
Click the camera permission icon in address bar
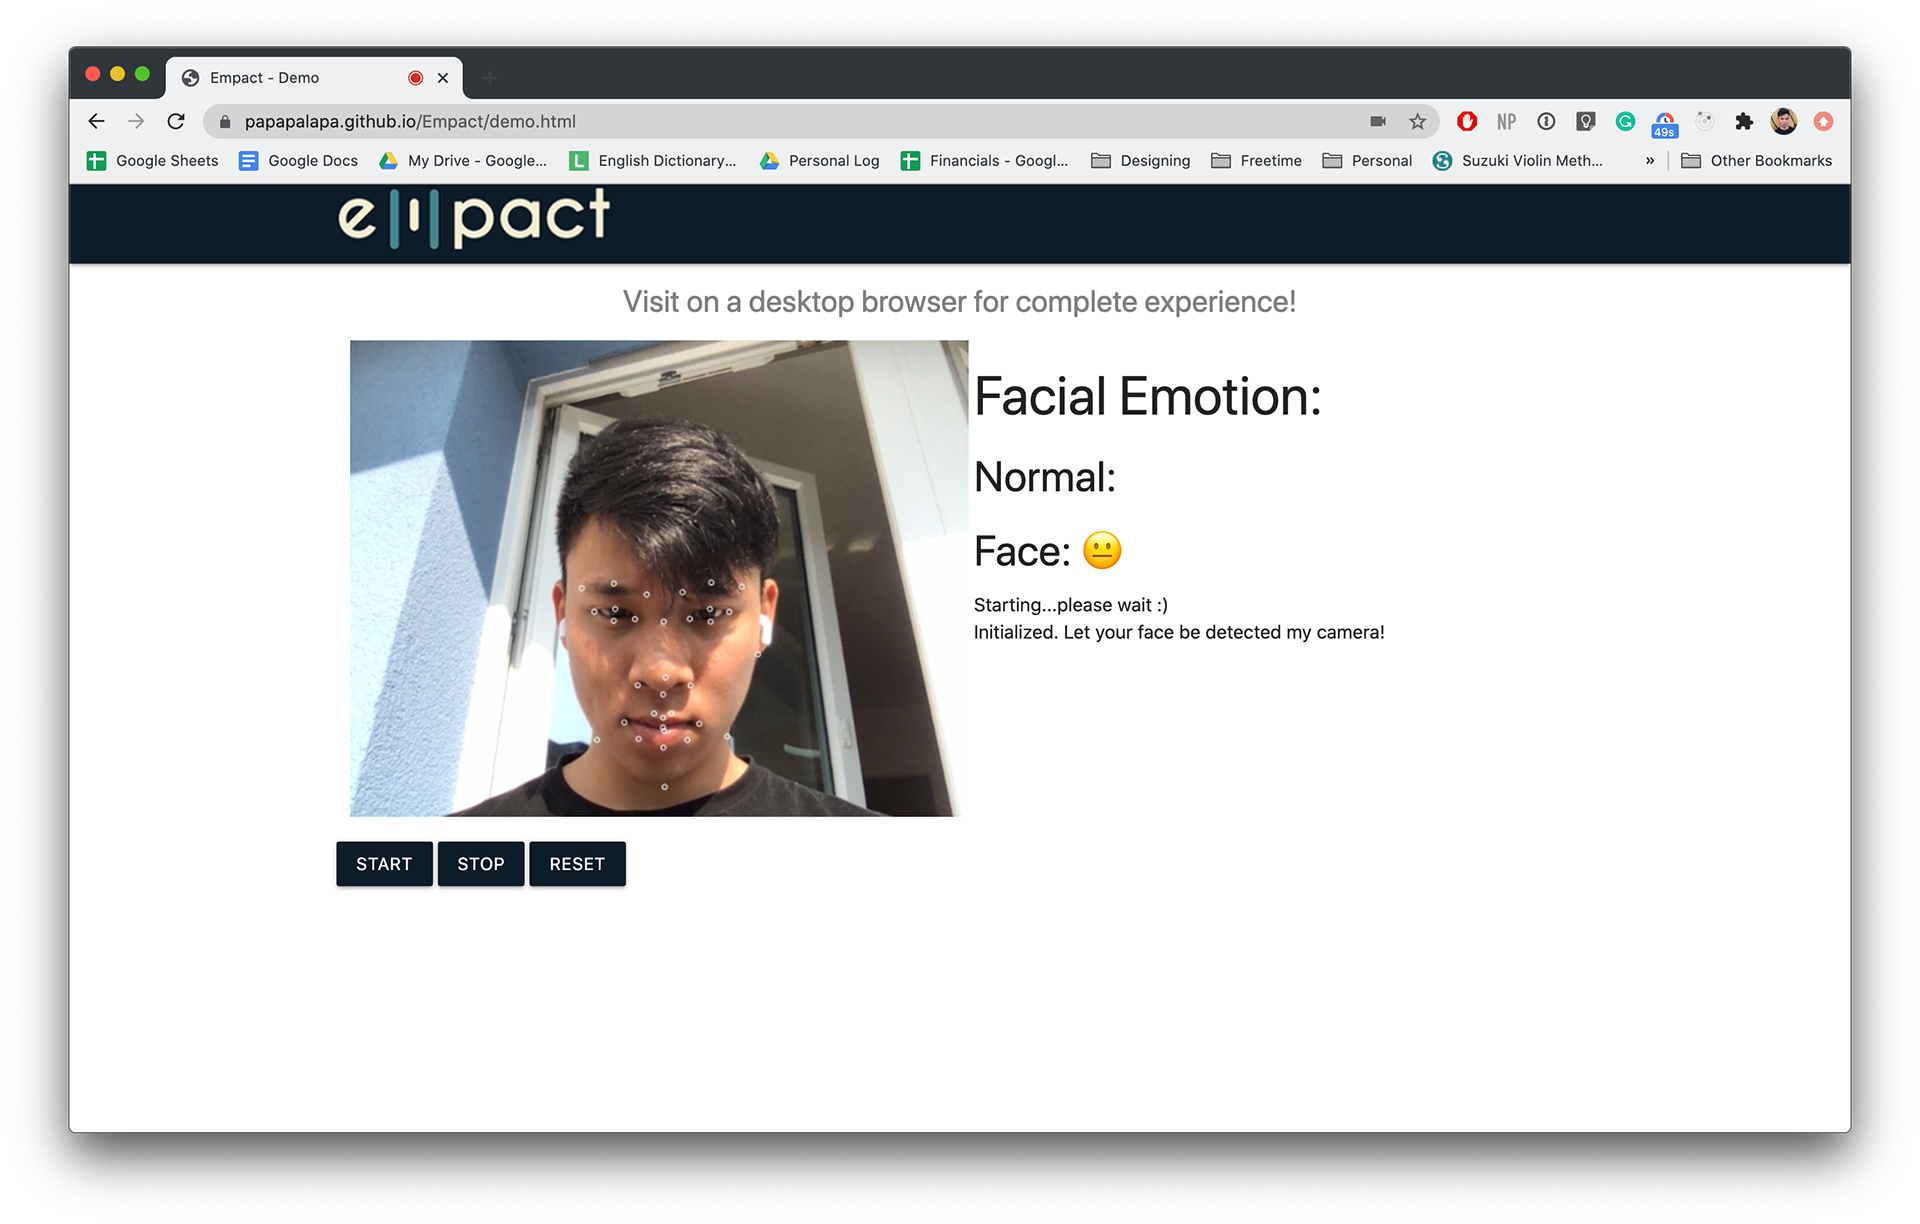point(1378,121)
